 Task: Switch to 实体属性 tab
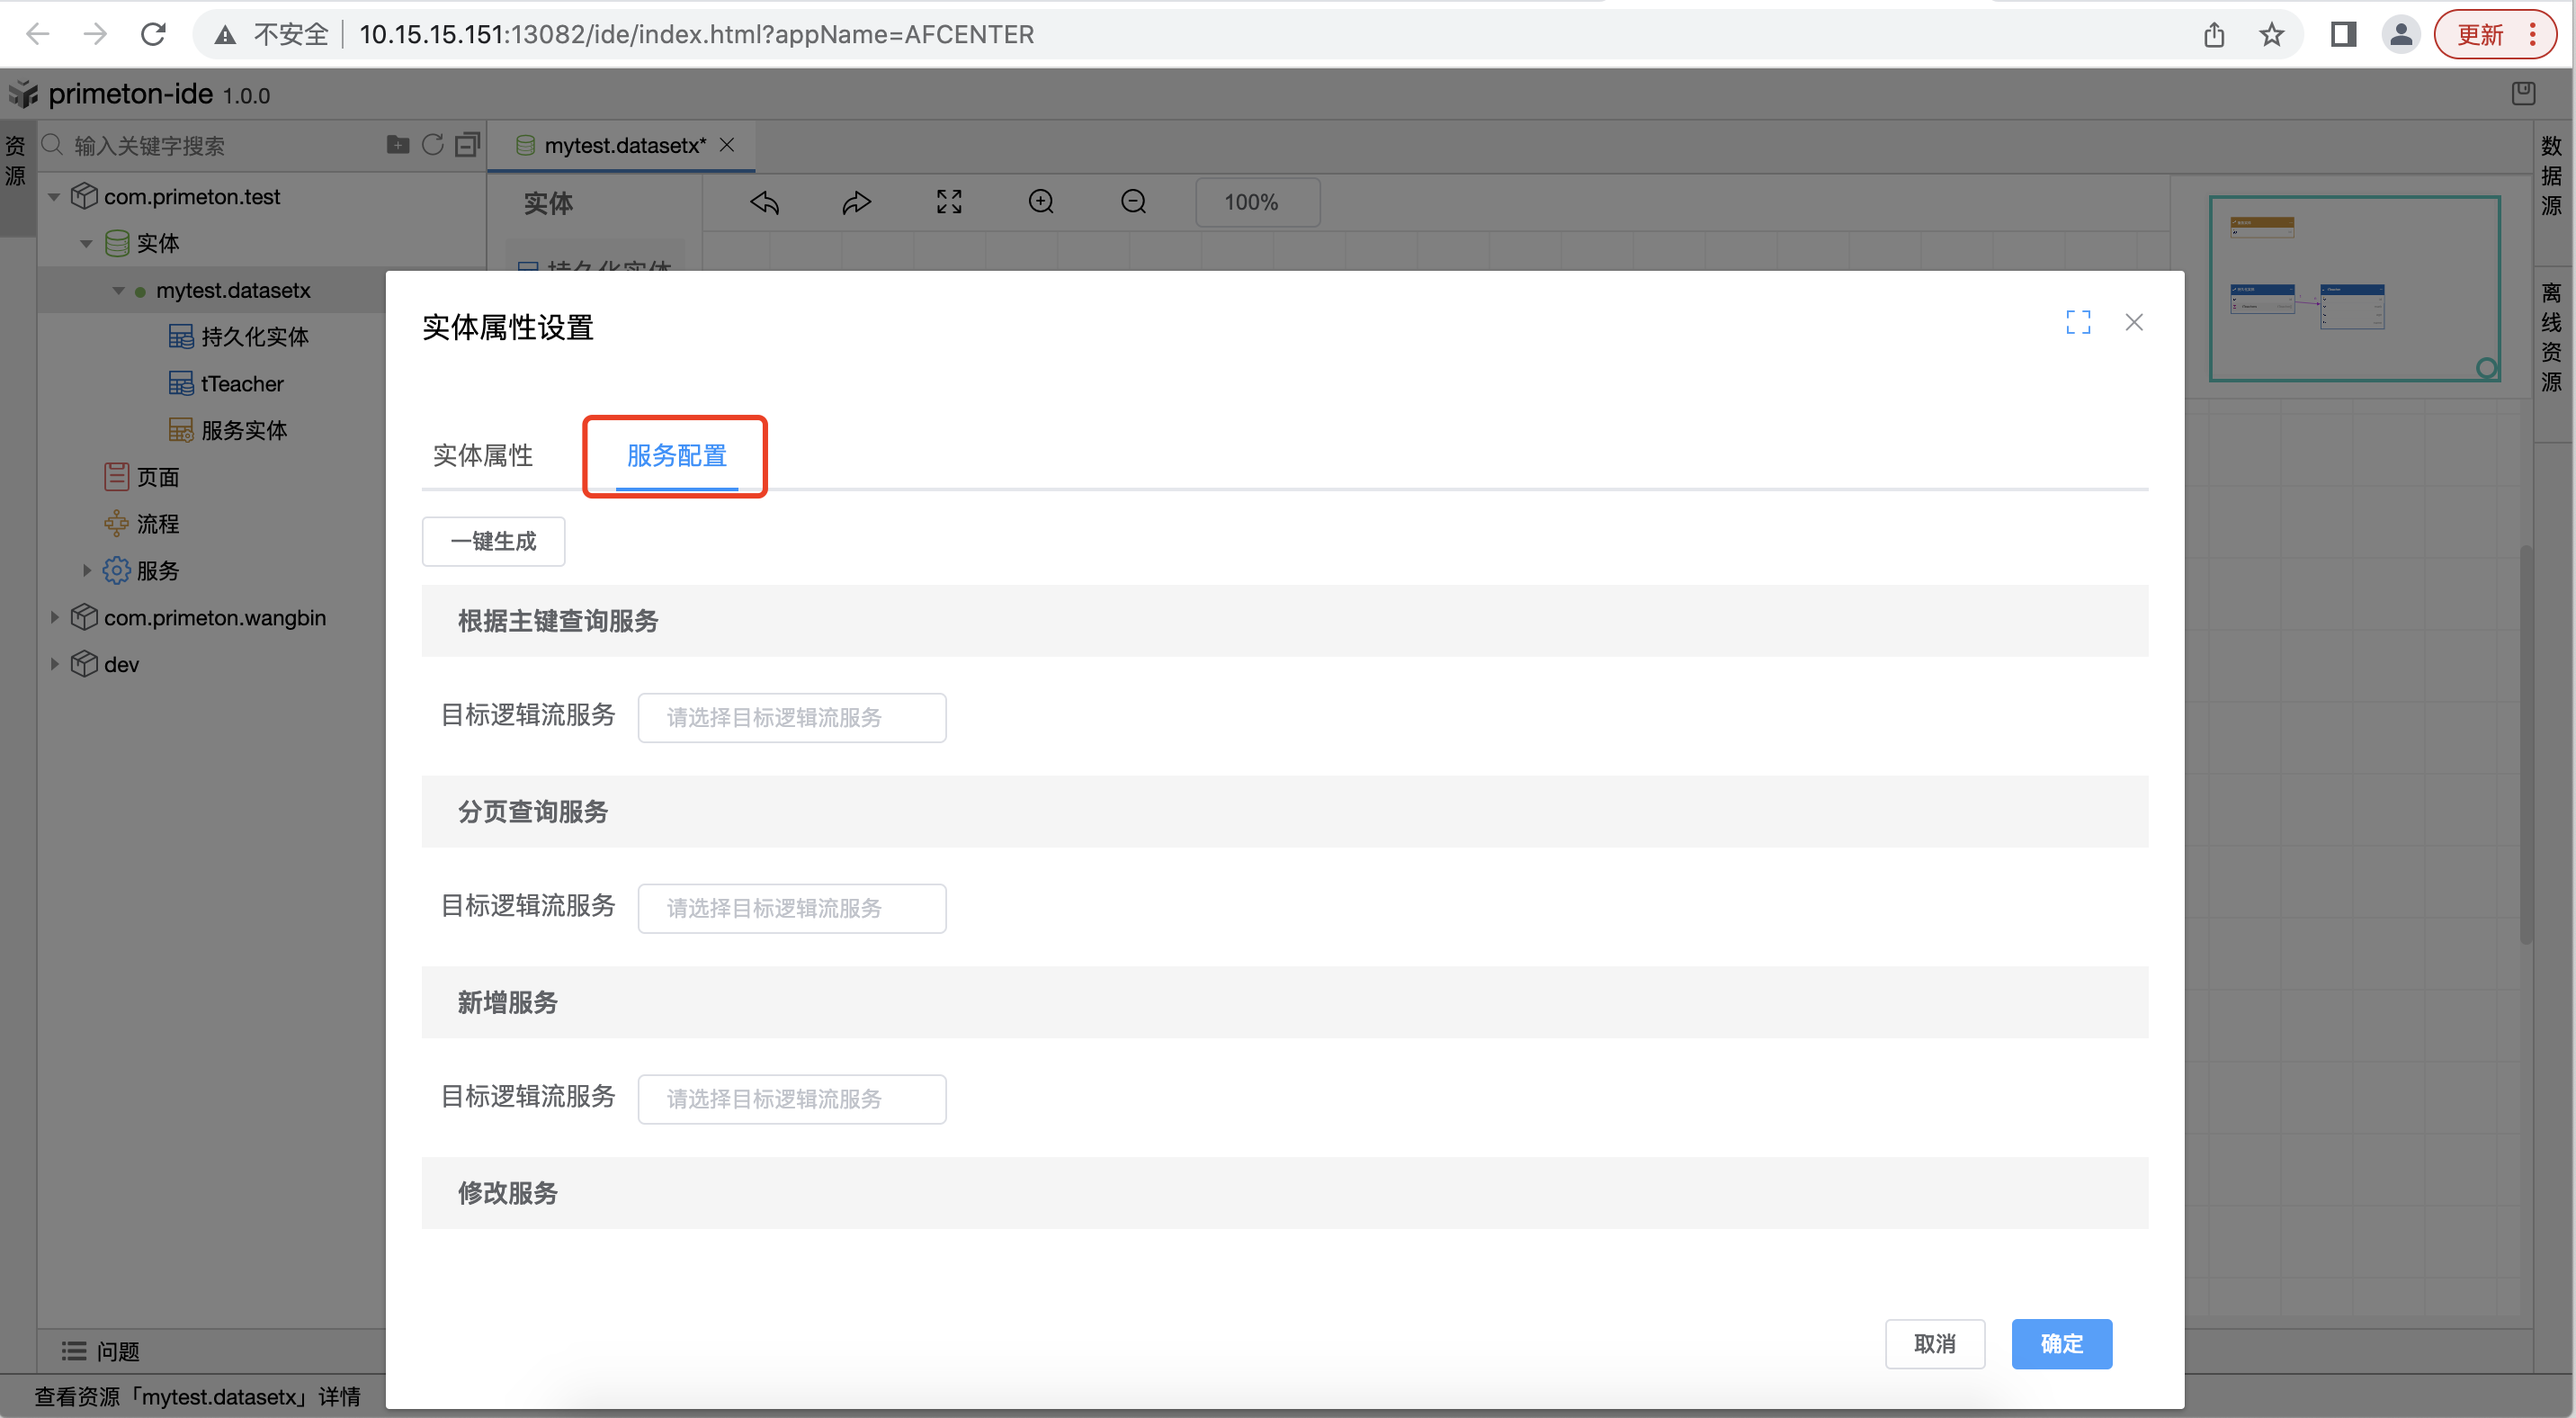coord(482,455)
